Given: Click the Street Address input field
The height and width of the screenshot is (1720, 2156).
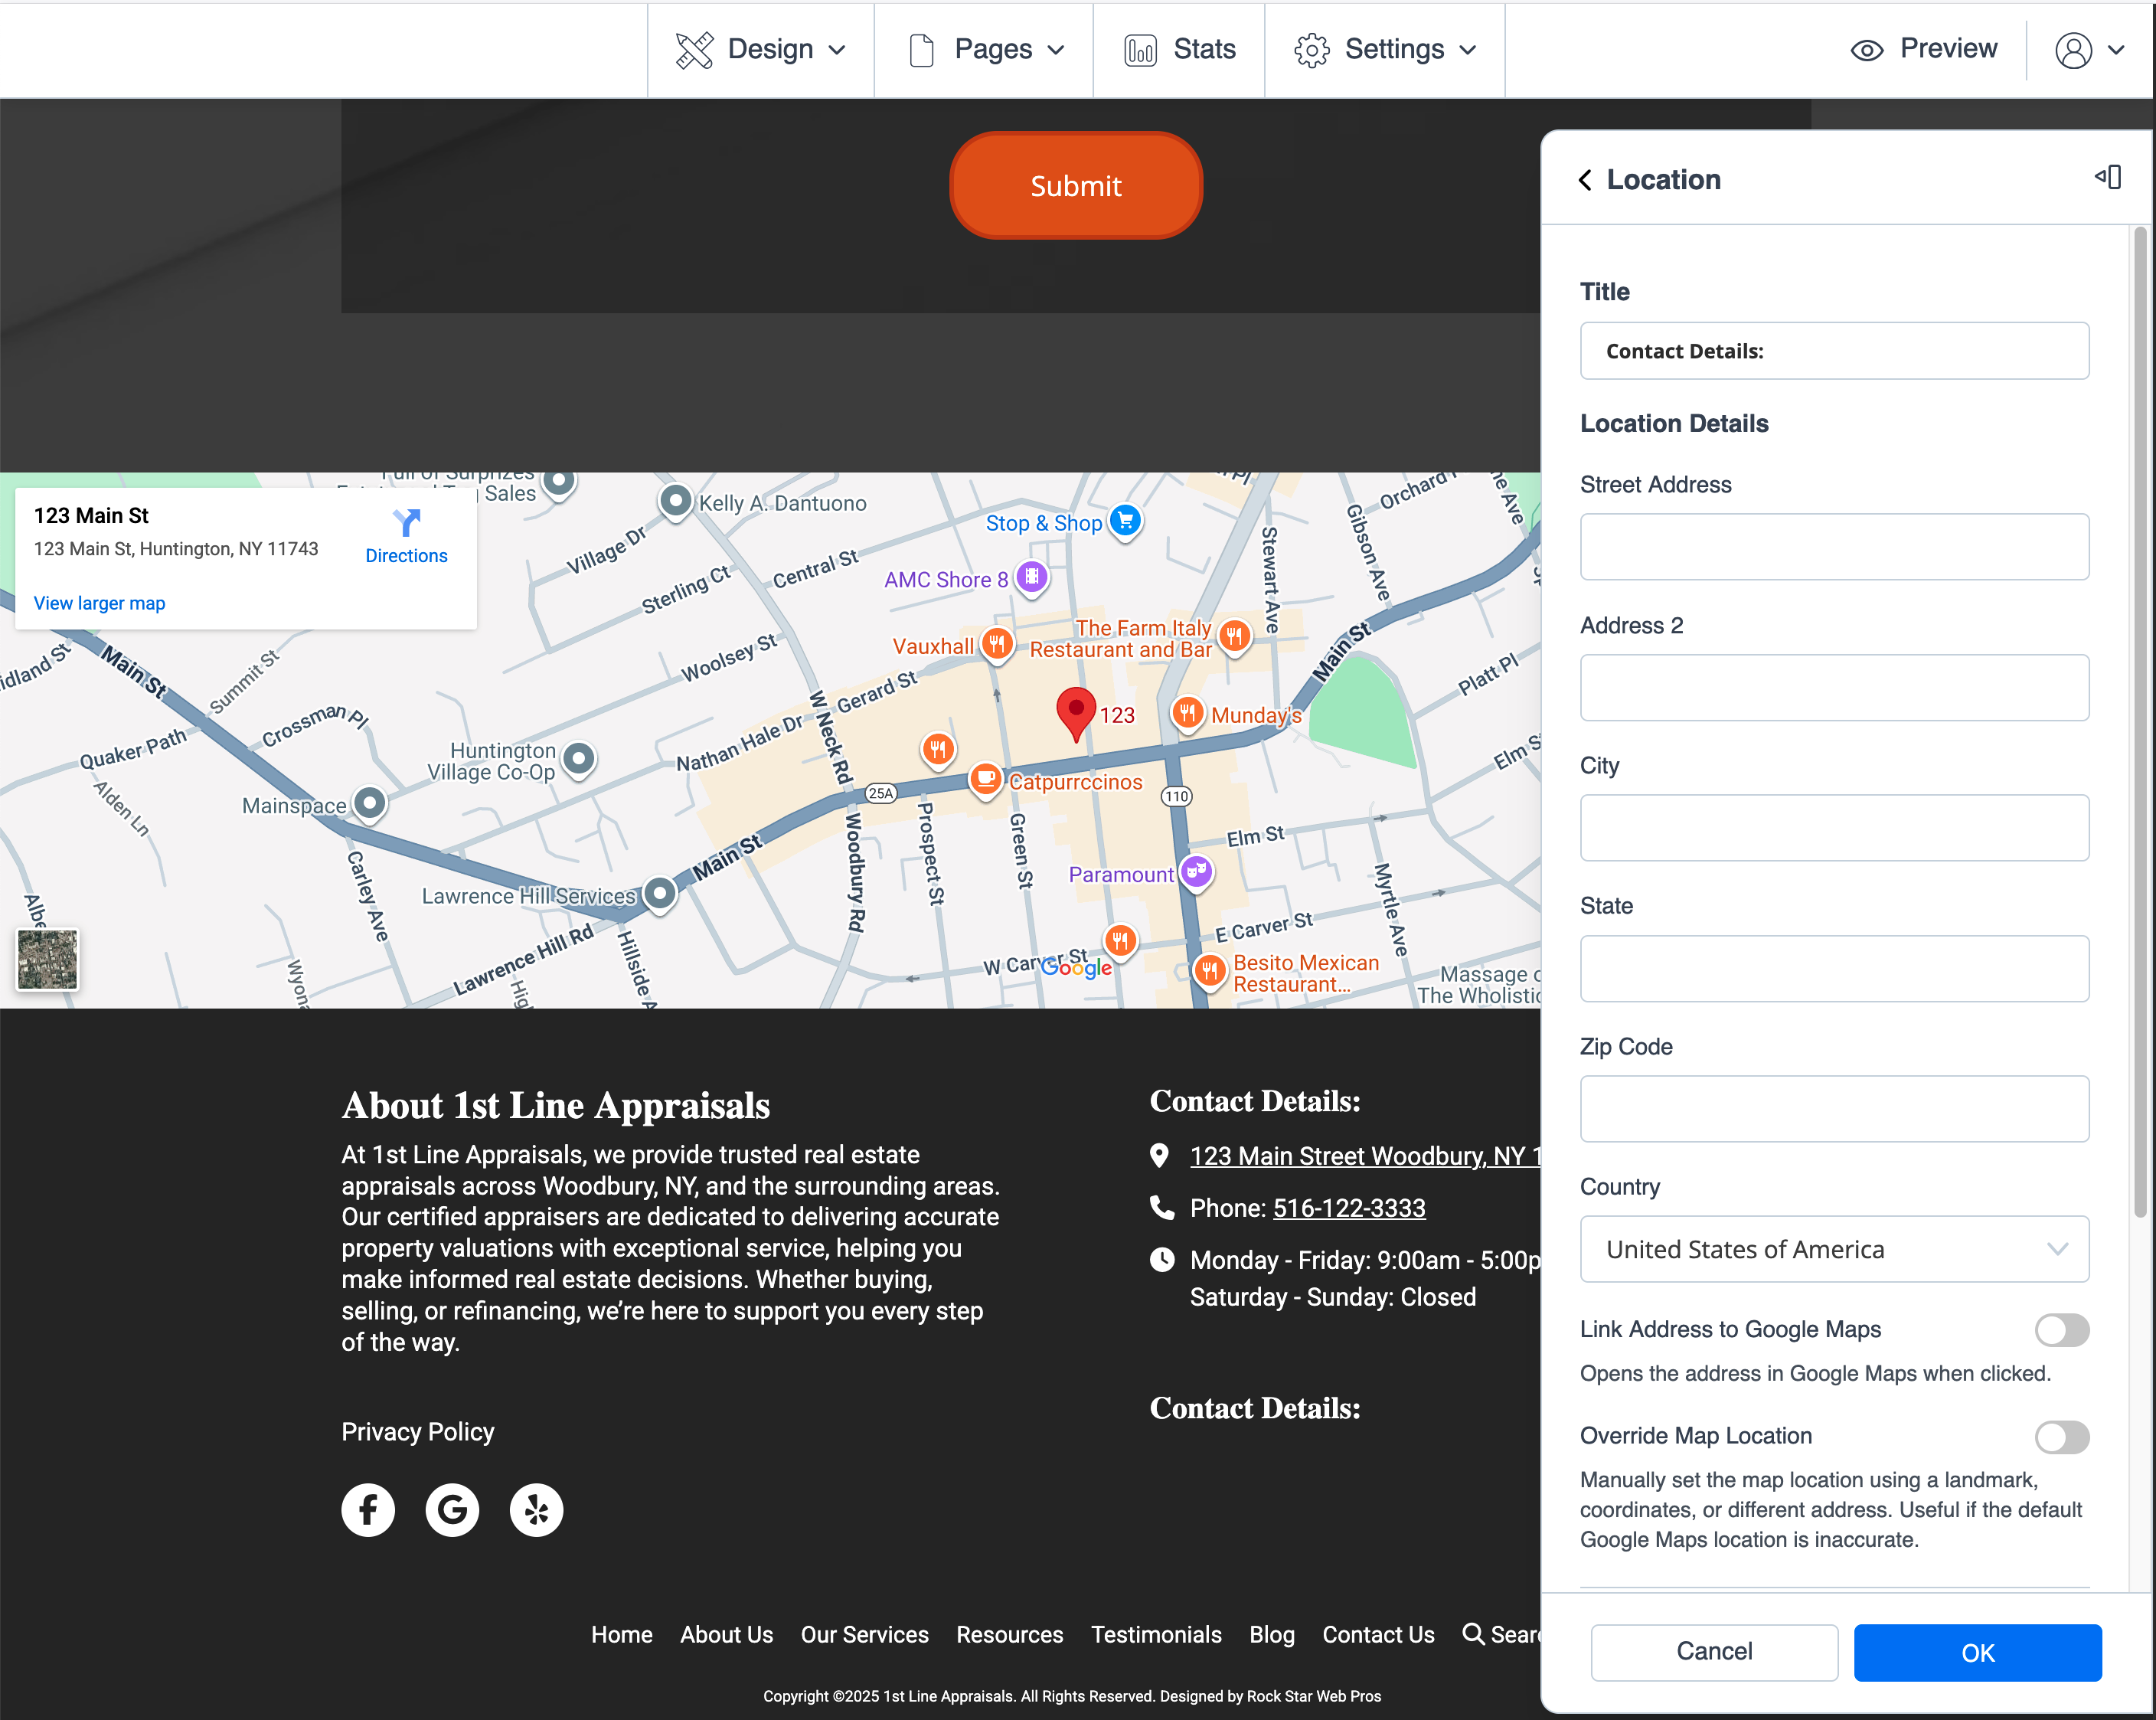Looking at the screenshot, I should 1834,547.
